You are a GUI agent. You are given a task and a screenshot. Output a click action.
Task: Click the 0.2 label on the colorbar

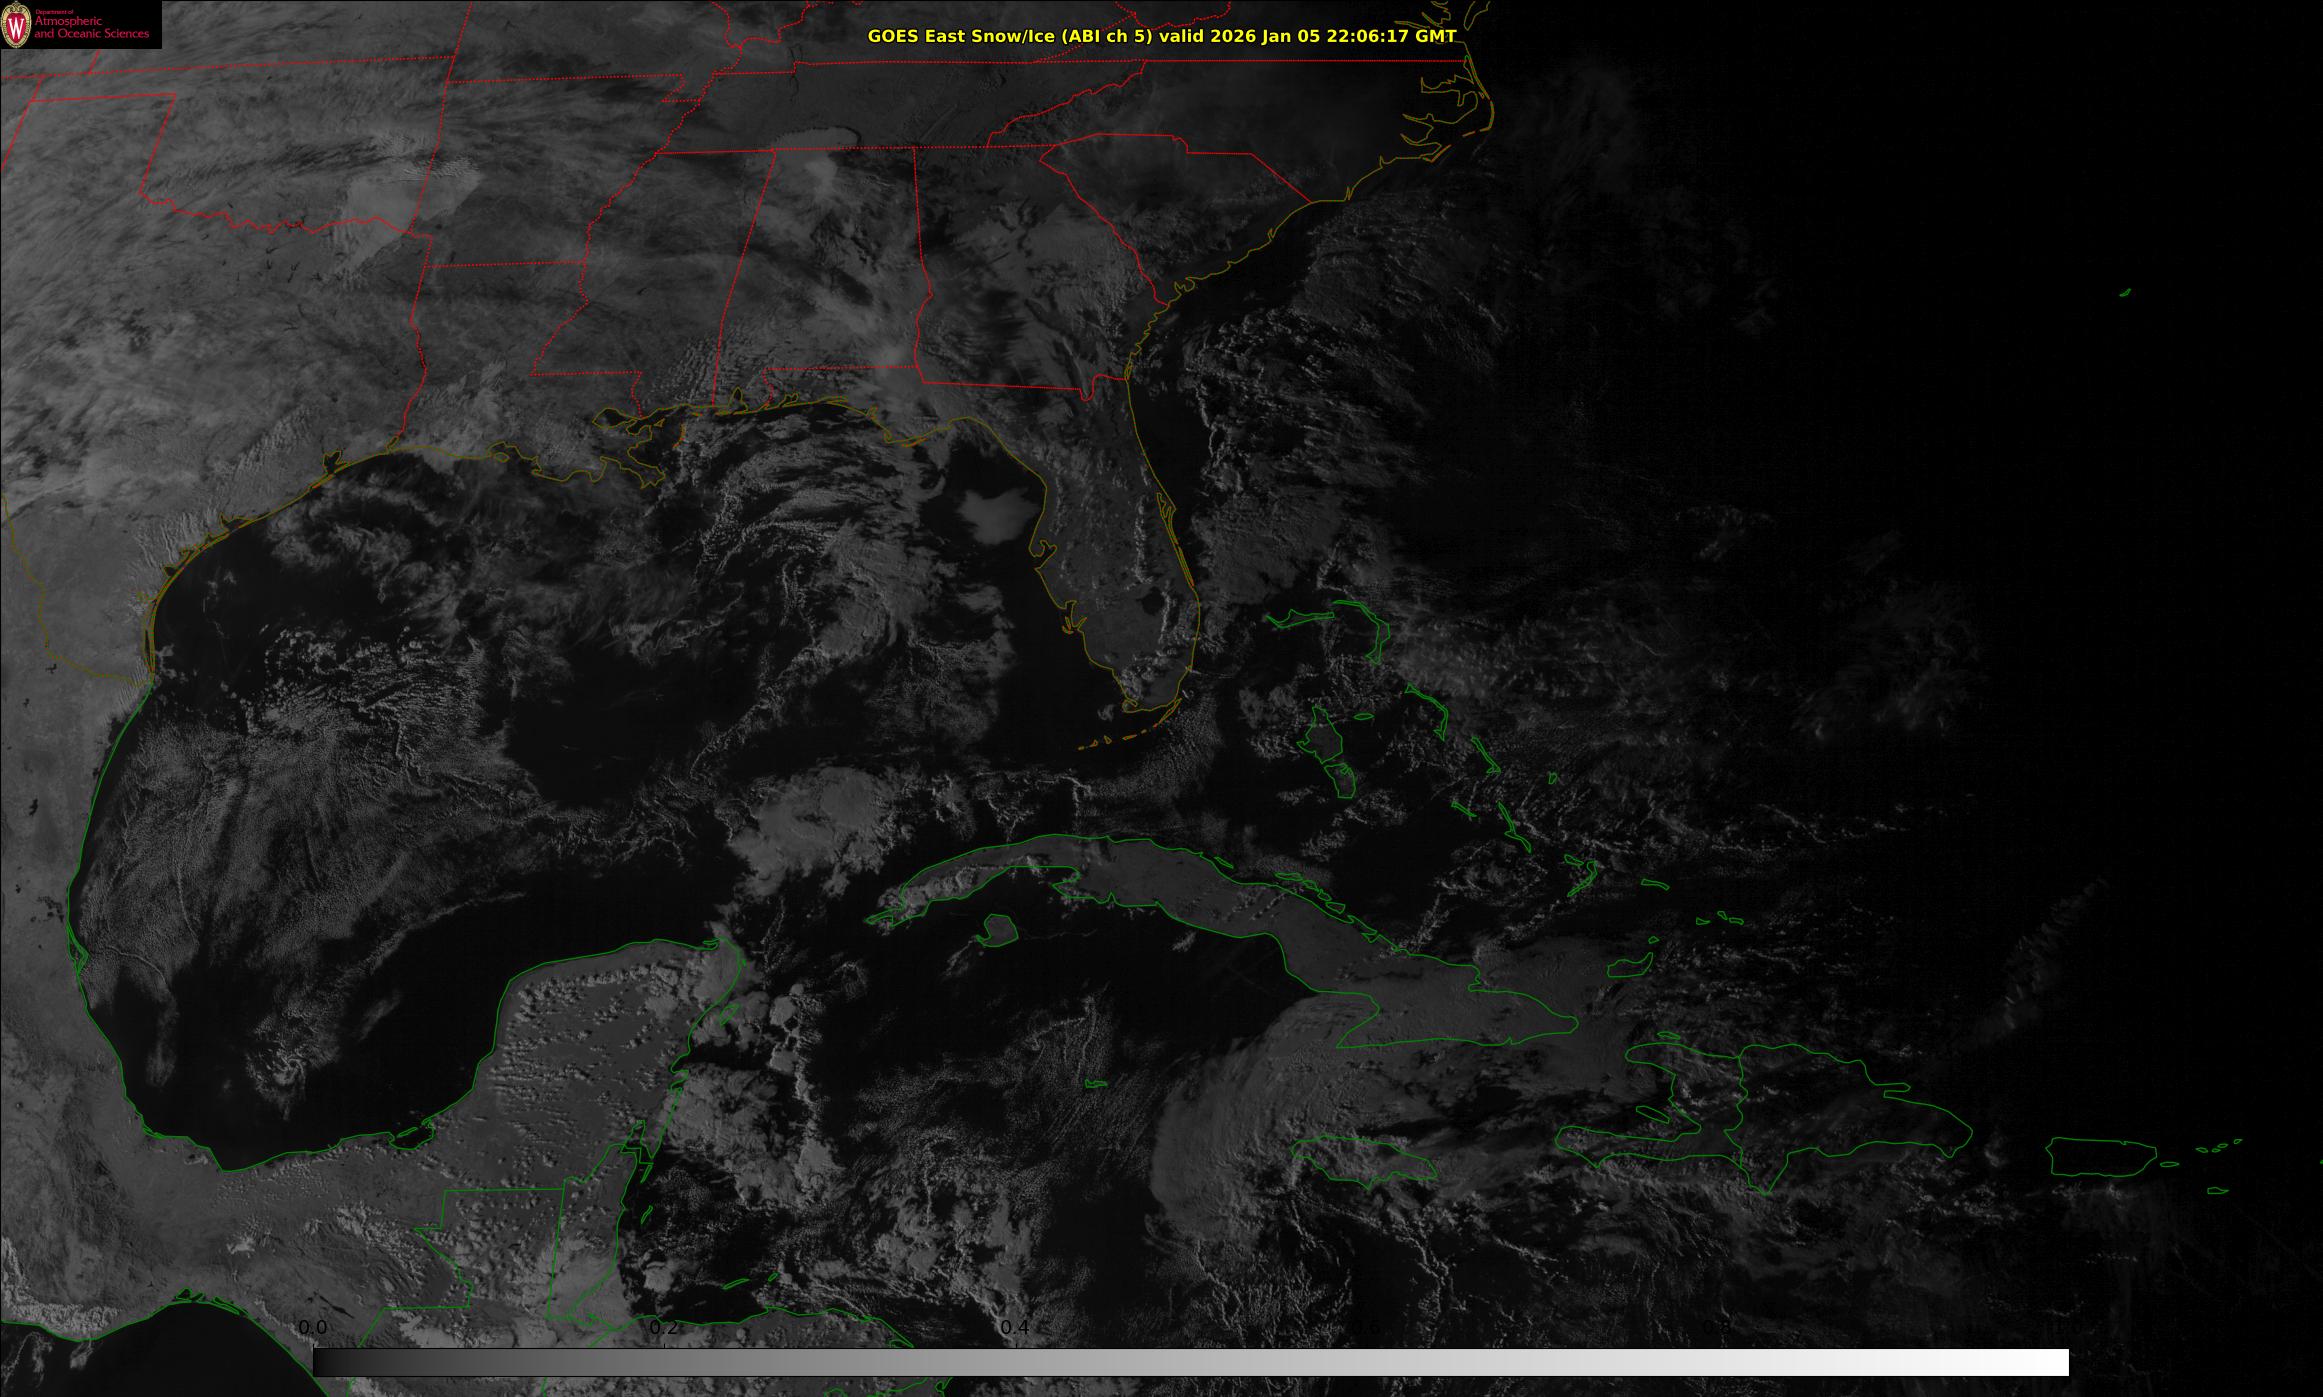pyautogui.click(x=664, y=1327)
